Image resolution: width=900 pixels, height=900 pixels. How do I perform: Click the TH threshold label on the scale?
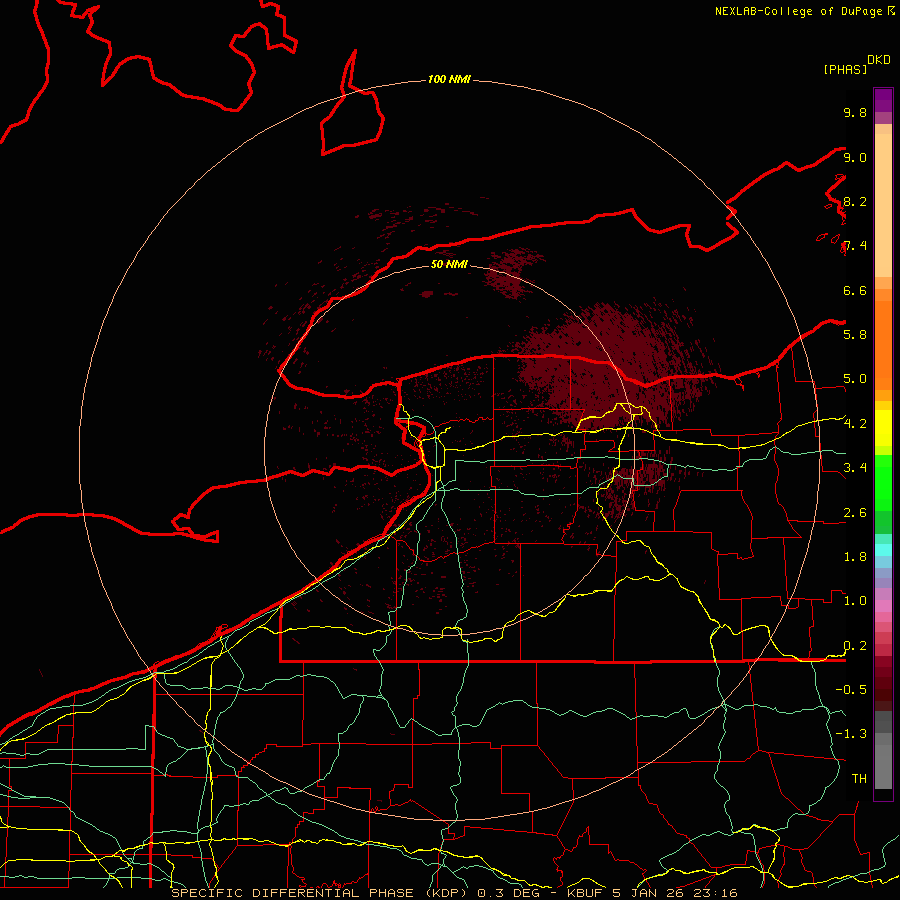coord(859,779)
